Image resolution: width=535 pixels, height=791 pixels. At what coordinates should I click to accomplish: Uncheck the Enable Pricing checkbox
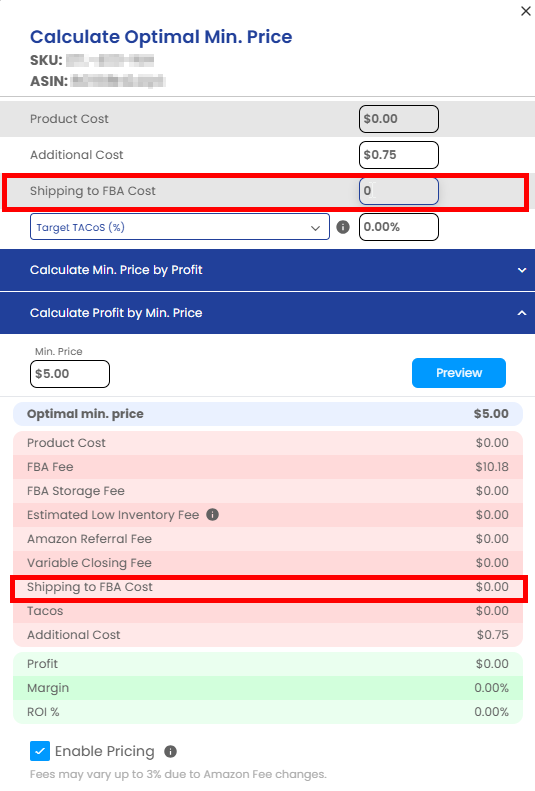coord(40,751)
